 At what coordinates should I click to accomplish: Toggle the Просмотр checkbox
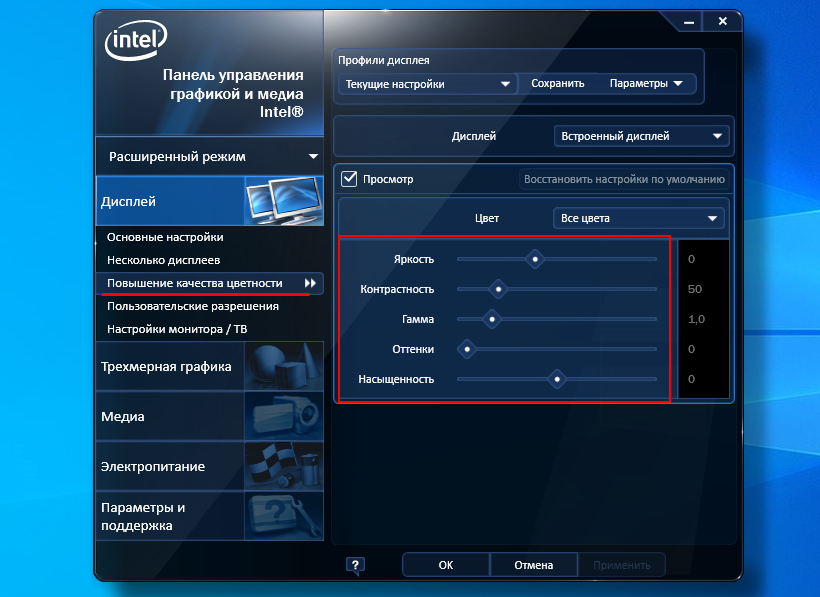point(349,179)
